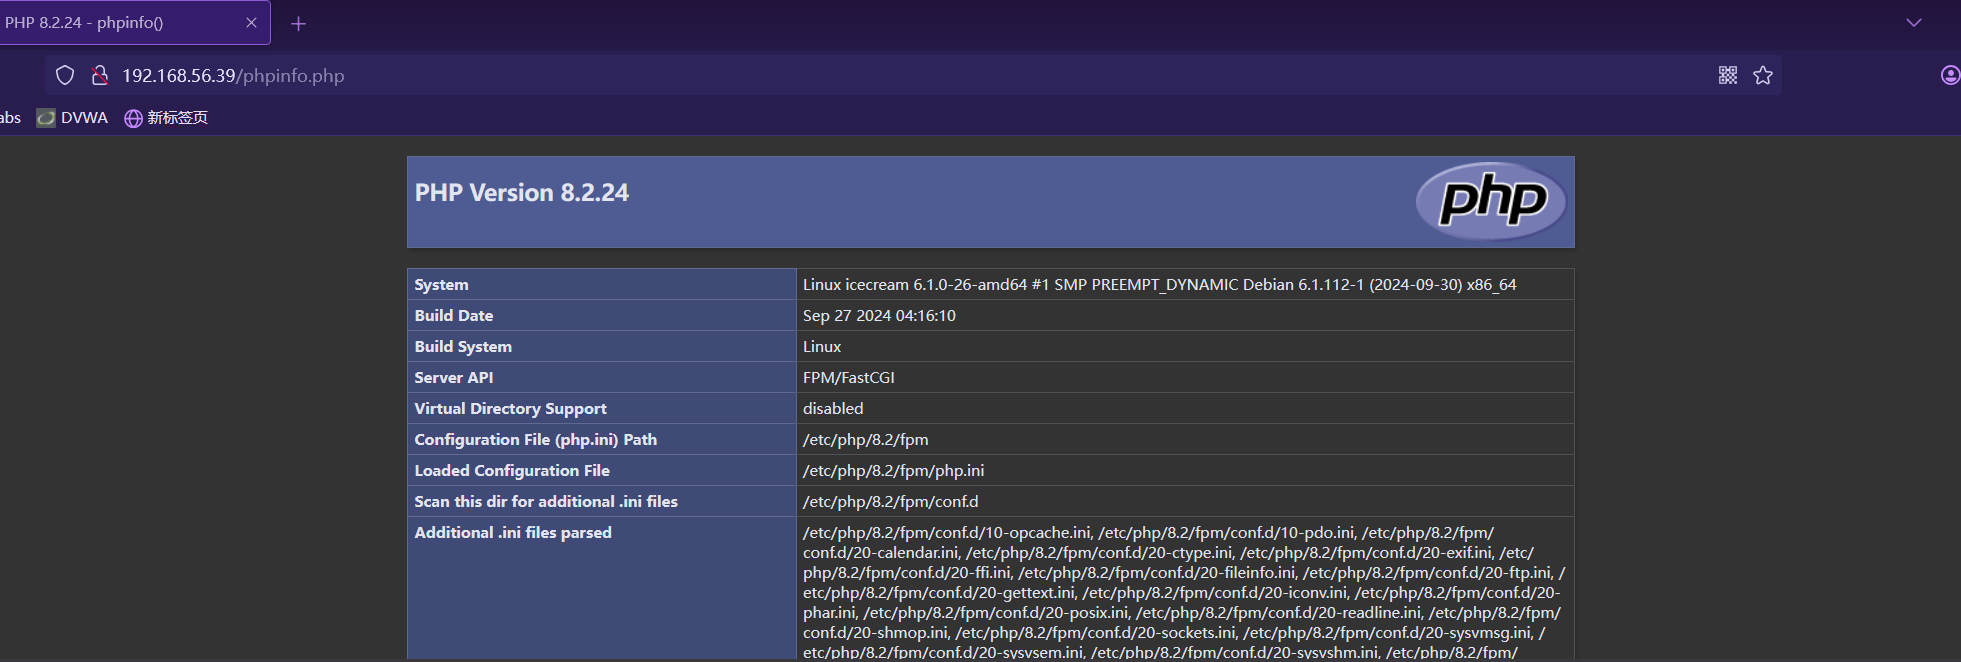1961x662 pixels.
Task: Click the Virtual Directory Support disabled value
Action: click(x=832, y=409)
